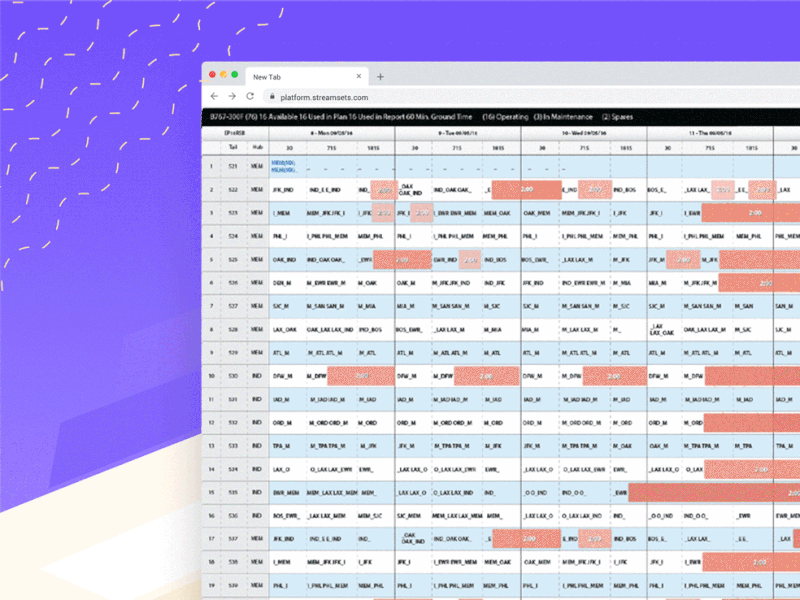Click the IND hub cell for tail 531
This screenshot has height=600, width=800.
click(257, 399)
